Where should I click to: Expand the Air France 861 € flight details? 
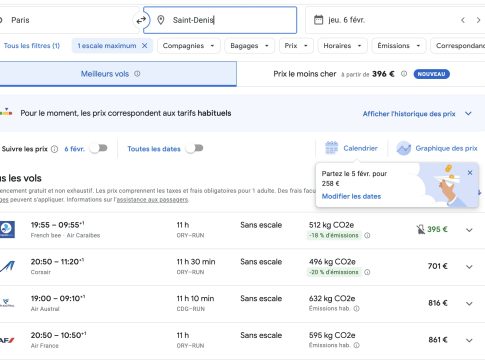[x=469, y=340]
